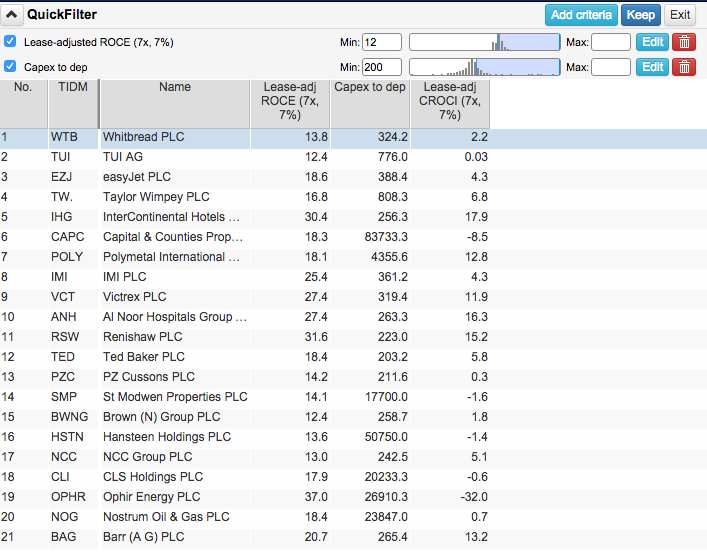Sort by Lease-adj CROCI column header
Image resolution: width=707 pixels, height=558 pixels.
coord(450,104)
